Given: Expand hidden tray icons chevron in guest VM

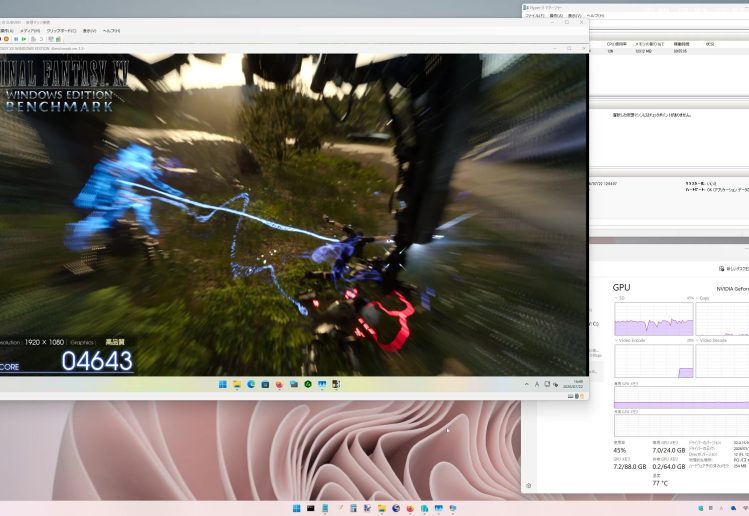Looking at the screenshot, I should pyautogui.click(x=527, y=384).
